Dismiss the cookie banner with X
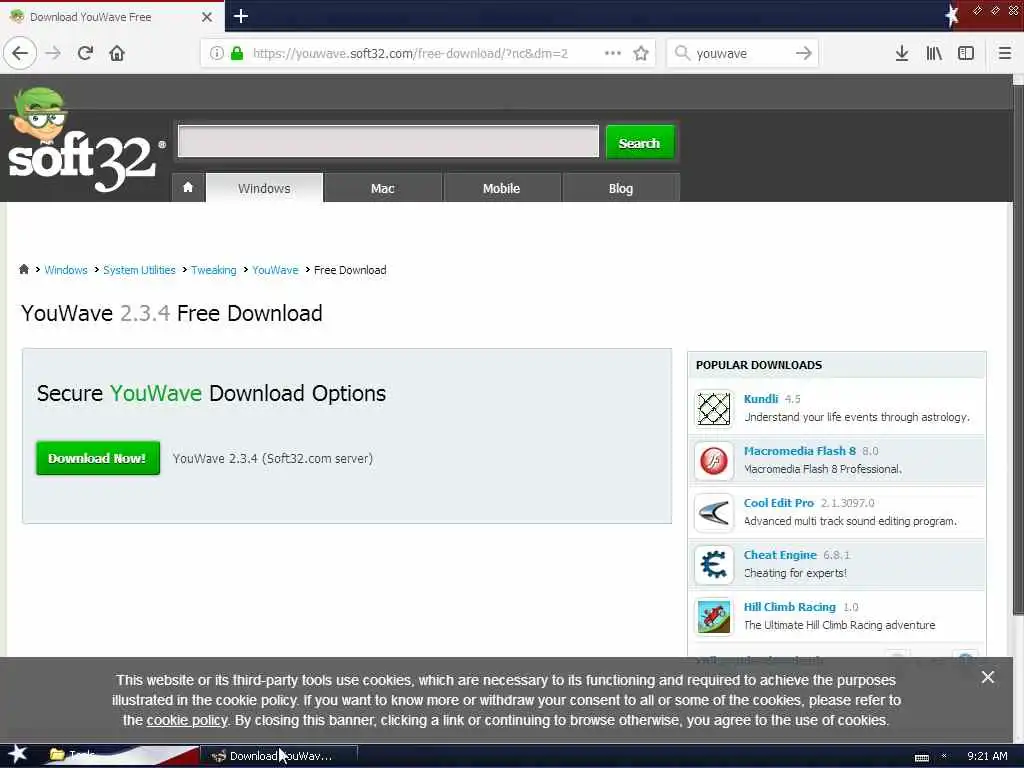 pyautogui.click(x=987, y=677)
